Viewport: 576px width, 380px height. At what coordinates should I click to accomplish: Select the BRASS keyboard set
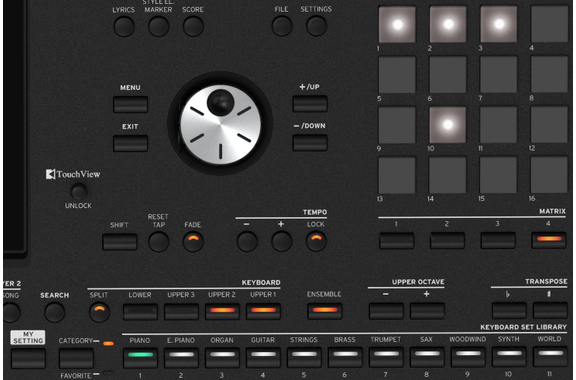tap(345, 358)
